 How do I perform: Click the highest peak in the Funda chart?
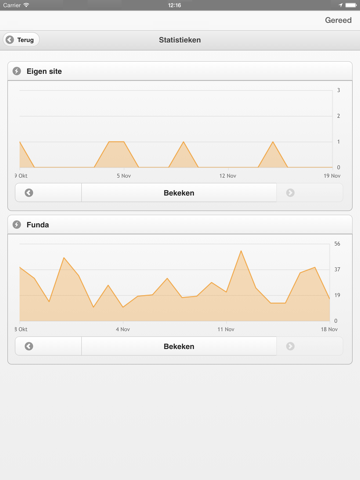pos(241,251)
